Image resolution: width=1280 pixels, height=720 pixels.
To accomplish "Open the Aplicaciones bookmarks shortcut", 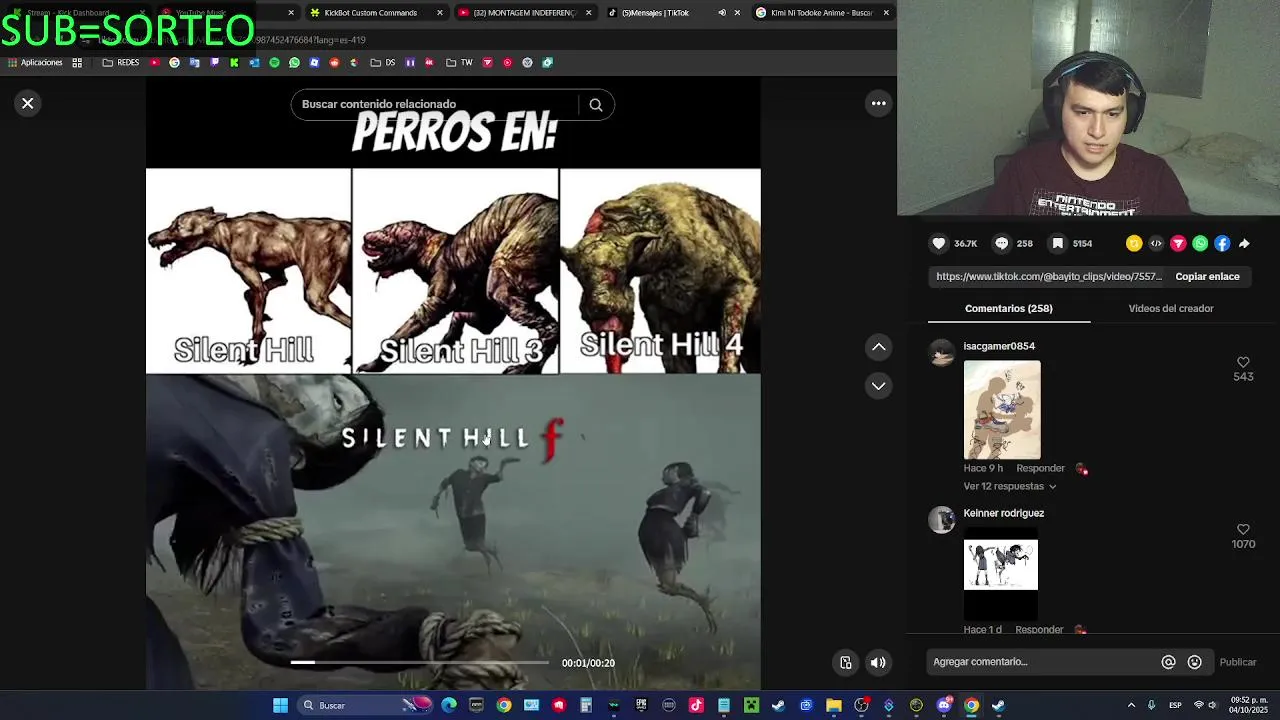I will coord(35,62).
